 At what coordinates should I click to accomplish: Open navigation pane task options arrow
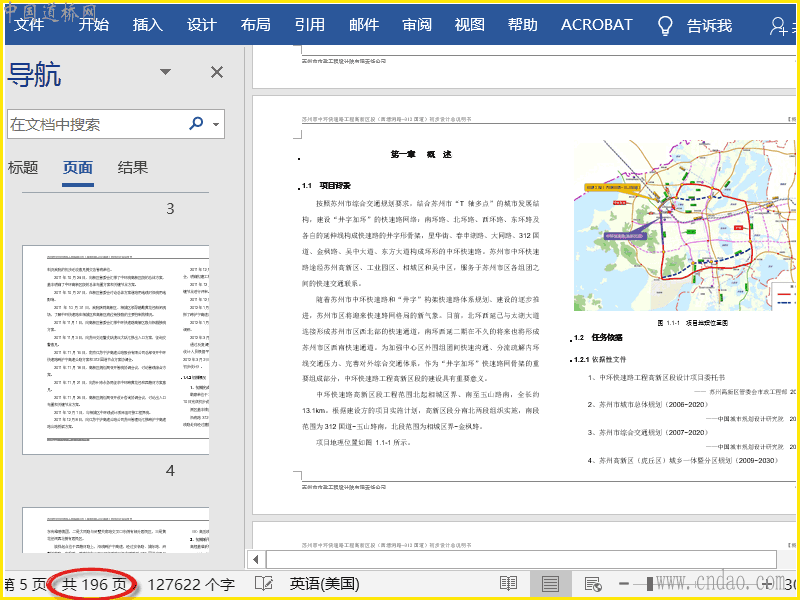166,72
